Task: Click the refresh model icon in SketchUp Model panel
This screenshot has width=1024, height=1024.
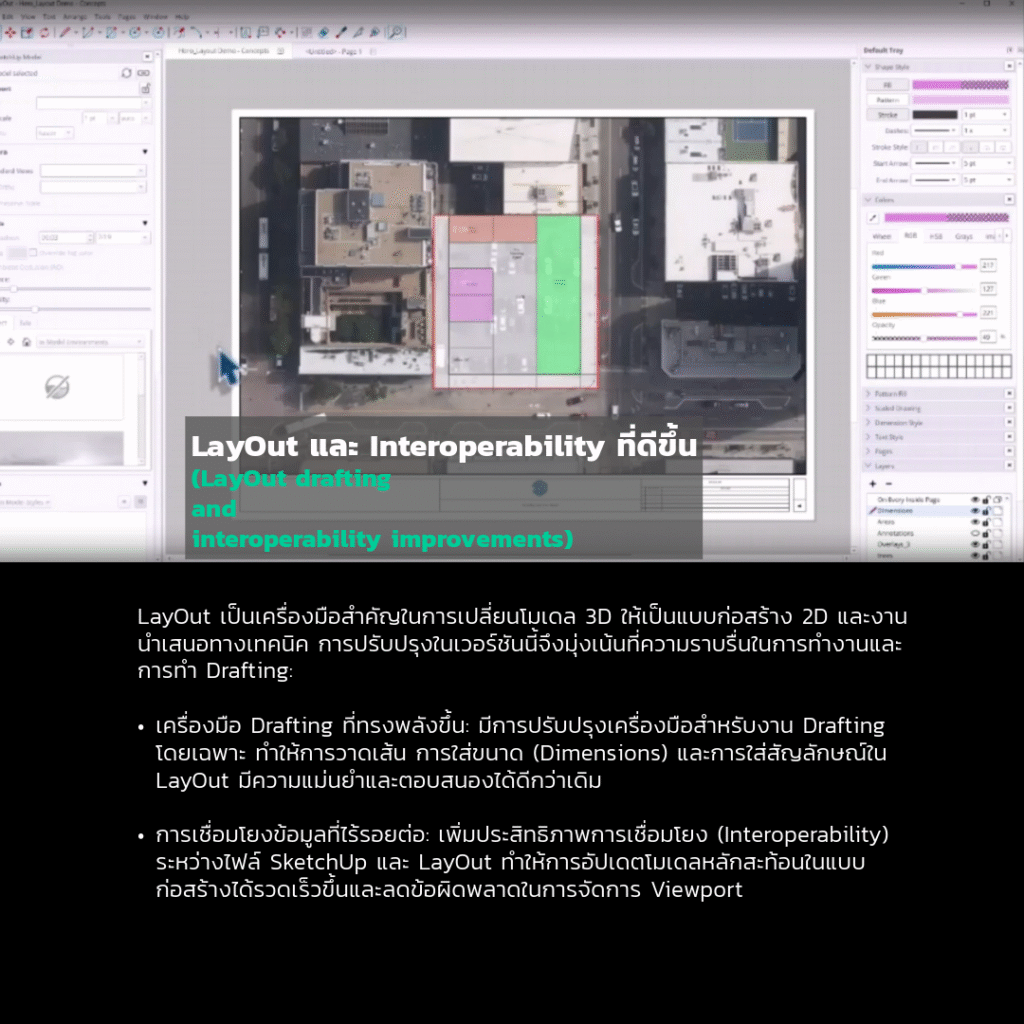Action: pos(126,73)
